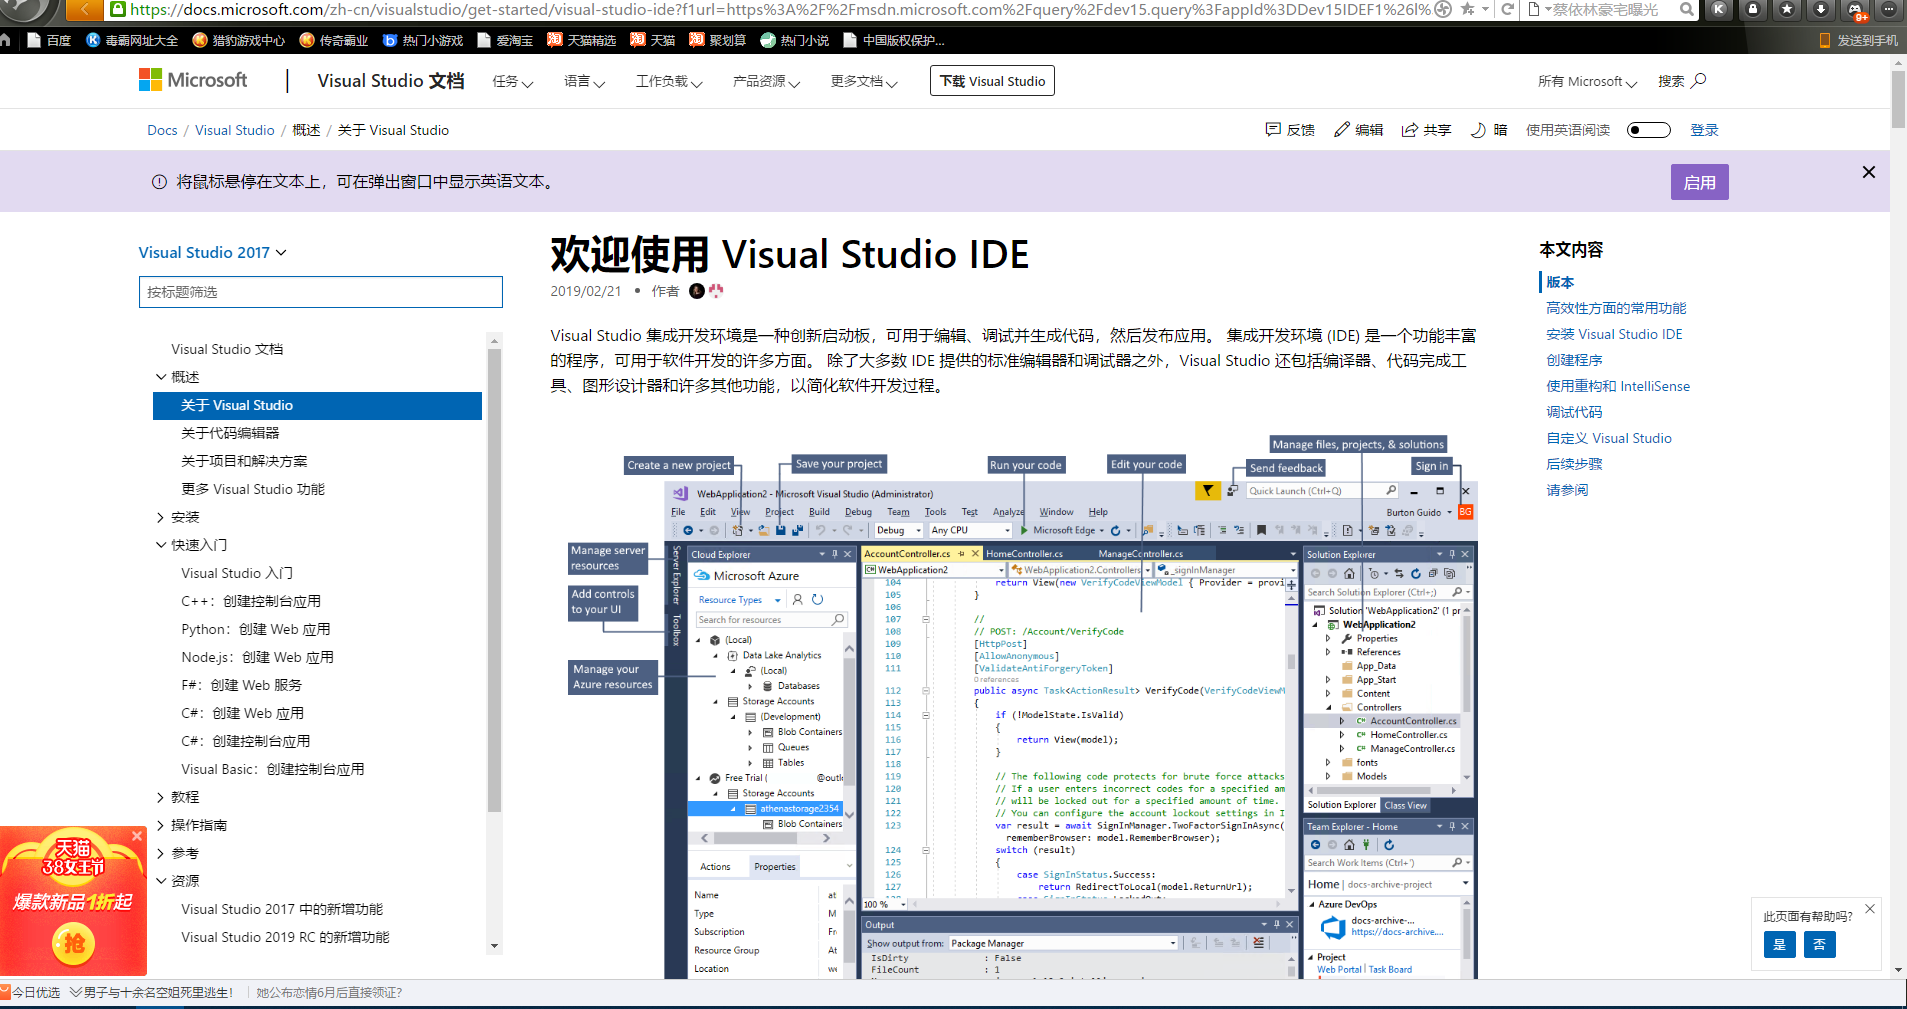This screenshot has height=1009, width=1907.
Task: Close the 天猫 advertisement popup
Action: (x=137, y=835)
